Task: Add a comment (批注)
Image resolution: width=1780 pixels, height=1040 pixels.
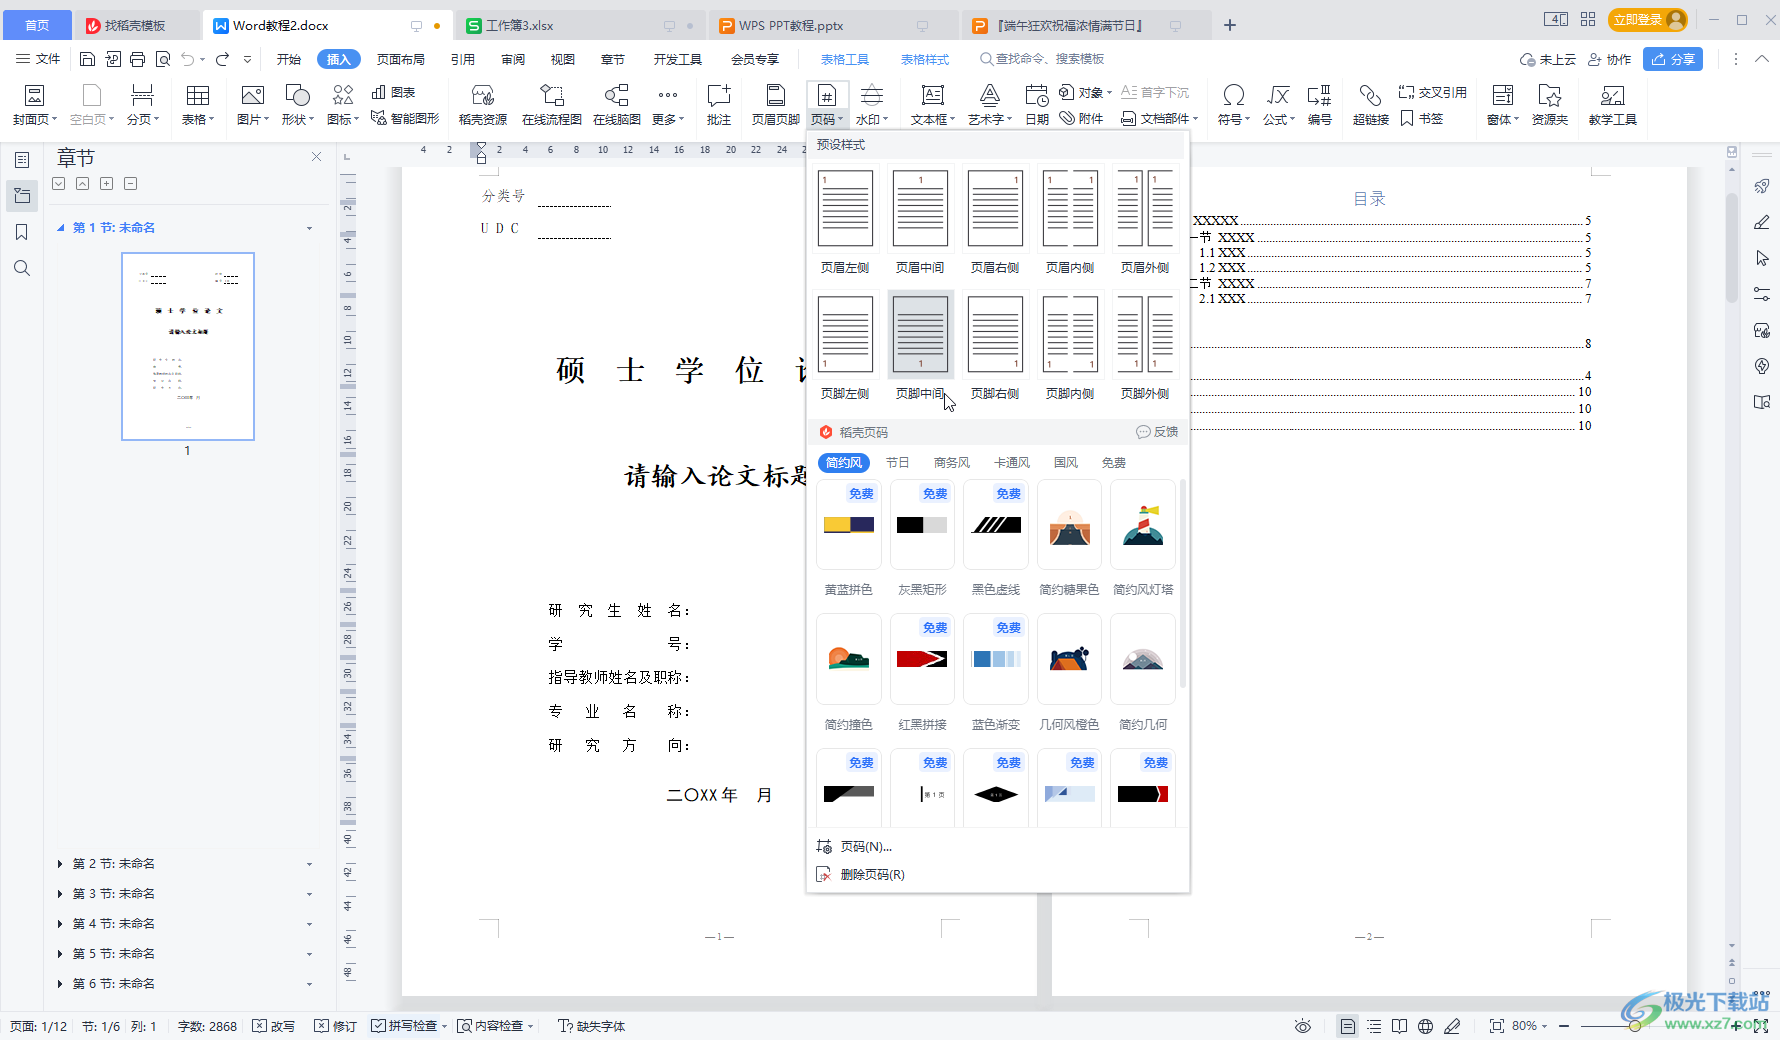Action: (719, 105)
